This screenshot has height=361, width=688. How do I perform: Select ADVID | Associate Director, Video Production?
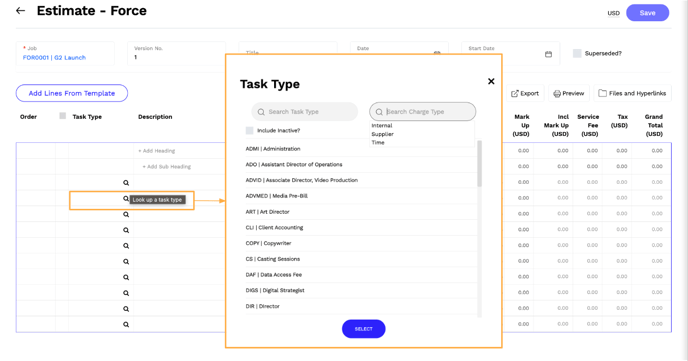click(x=361, y=180)
